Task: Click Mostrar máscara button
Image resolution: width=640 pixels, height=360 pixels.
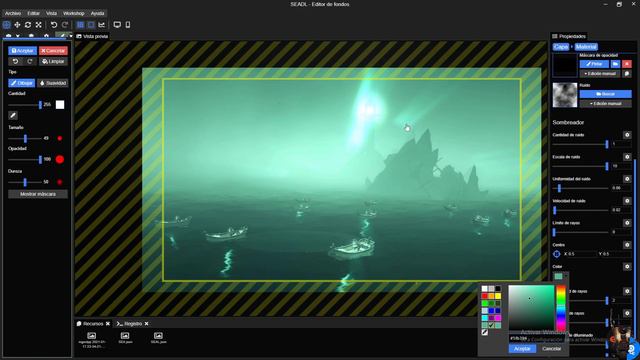Action: 38,194
